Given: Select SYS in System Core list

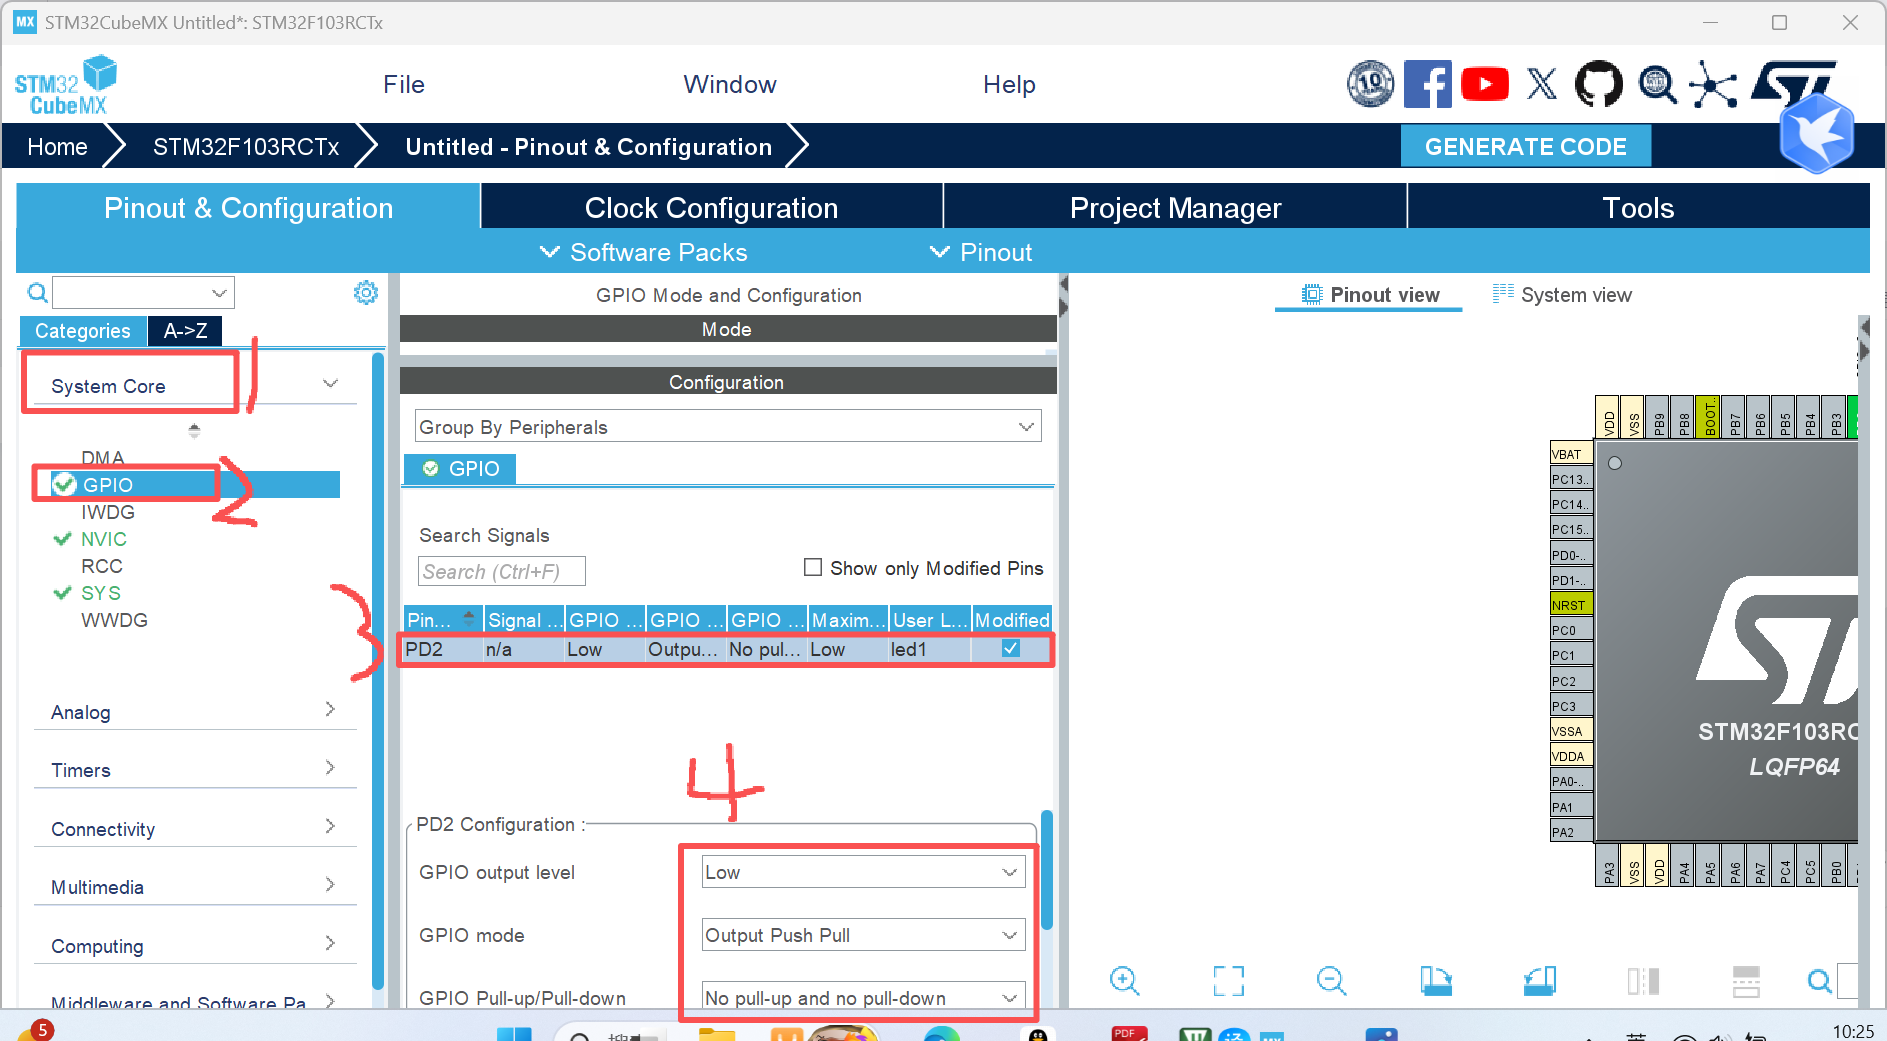Looking at the screenshot, I should (x=101, y=593).
